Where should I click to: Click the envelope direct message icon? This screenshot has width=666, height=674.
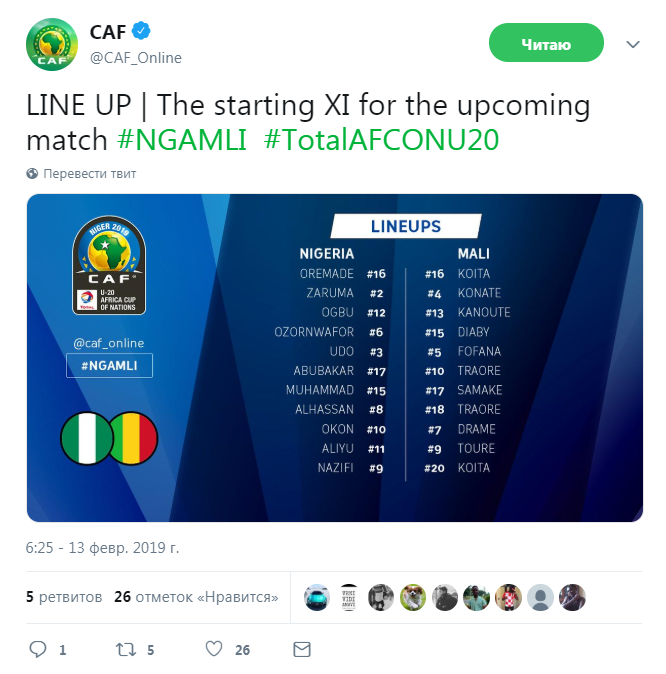click(x=302, y=649)
